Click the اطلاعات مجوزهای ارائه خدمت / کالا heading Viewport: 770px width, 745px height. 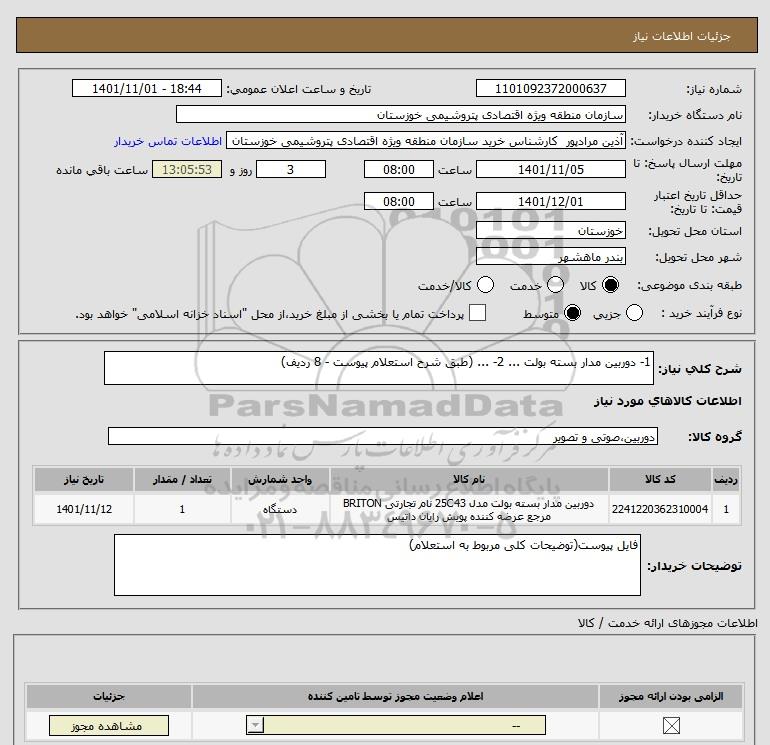pos(667,623)
